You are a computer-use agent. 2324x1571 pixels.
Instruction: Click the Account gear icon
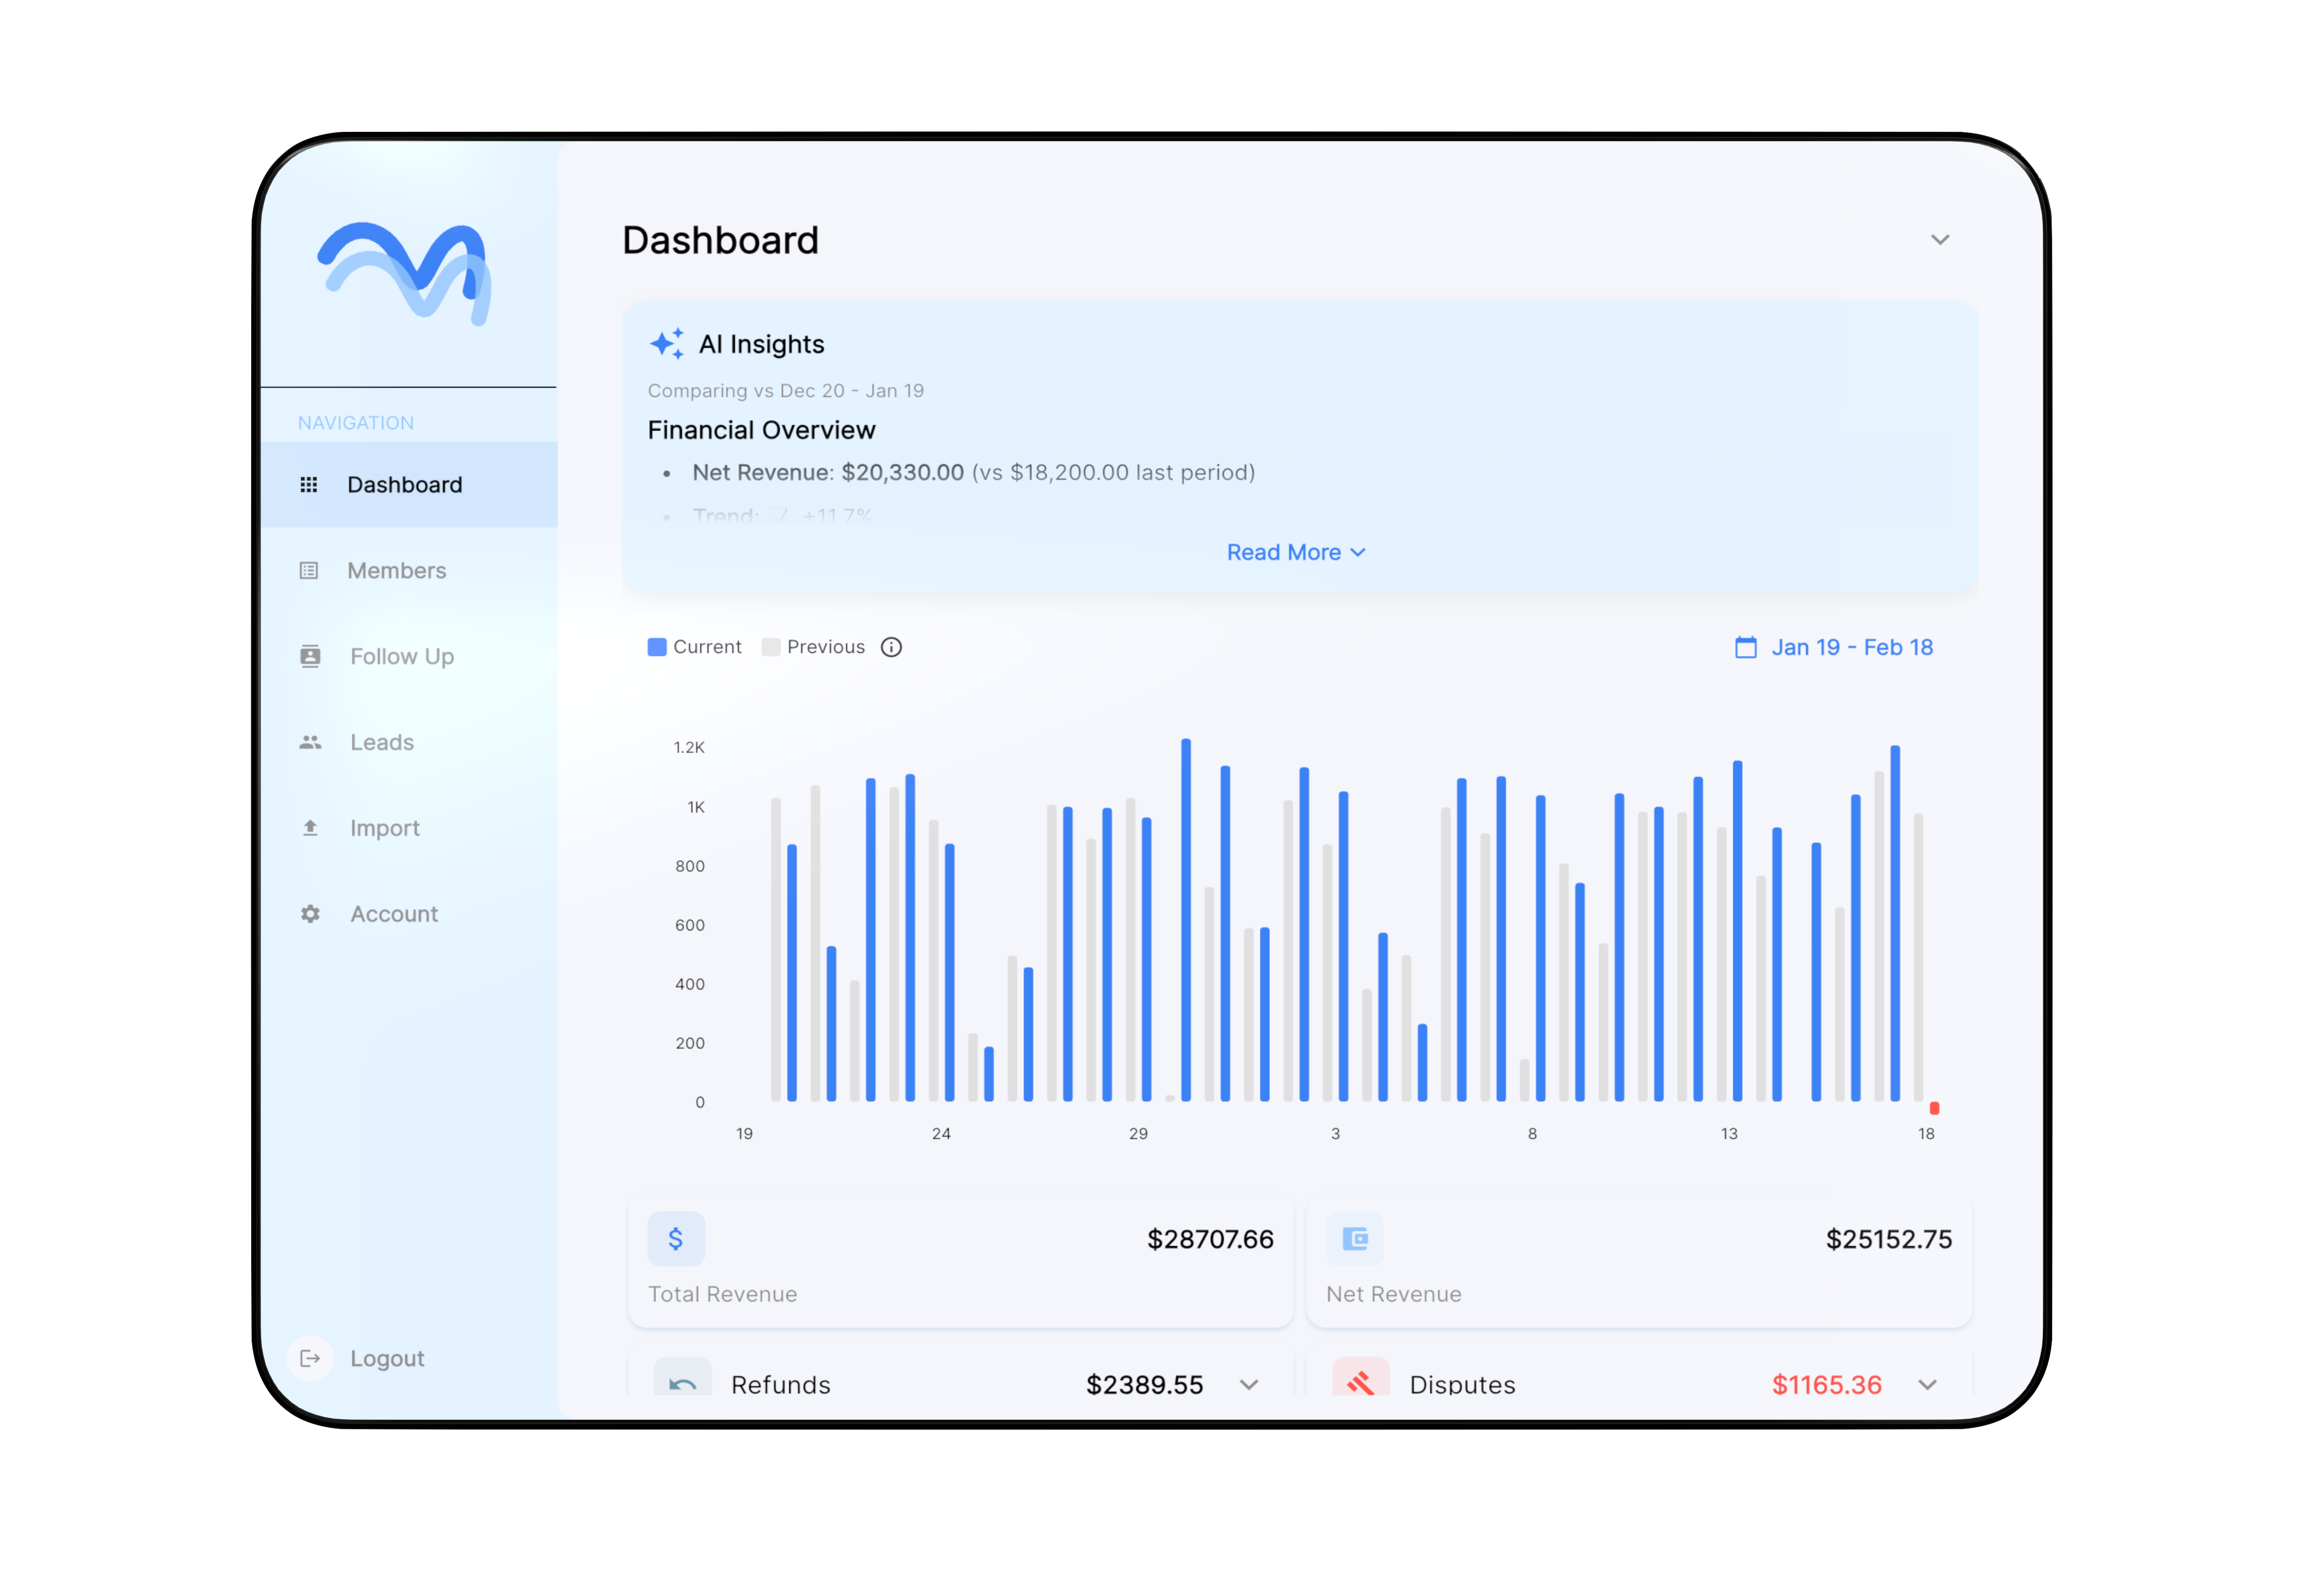point(310,915)
